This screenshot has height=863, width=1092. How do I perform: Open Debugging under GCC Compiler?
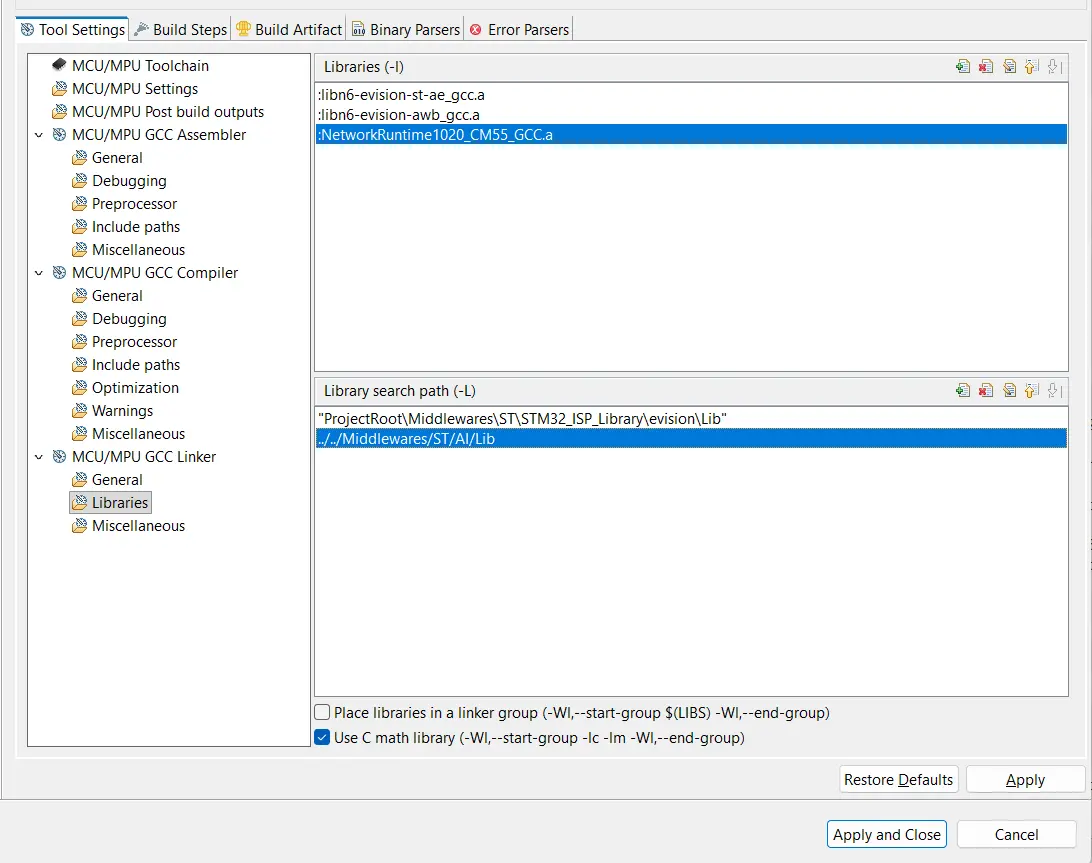coord(129,318)
